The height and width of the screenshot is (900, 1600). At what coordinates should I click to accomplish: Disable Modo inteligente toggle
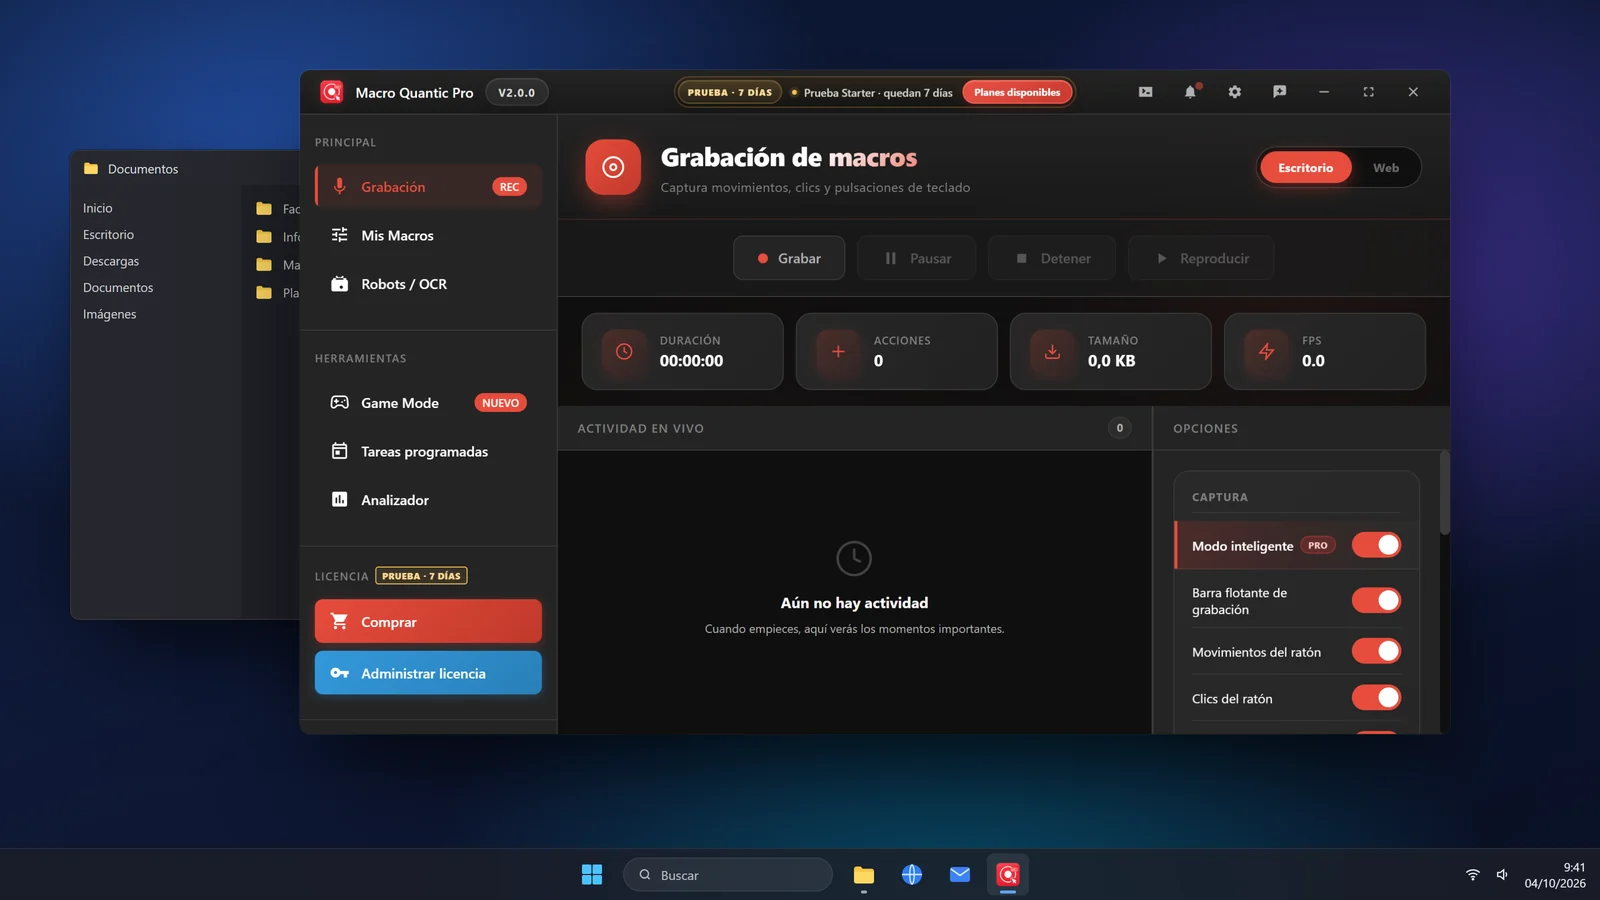click(x=1377, y=545)
